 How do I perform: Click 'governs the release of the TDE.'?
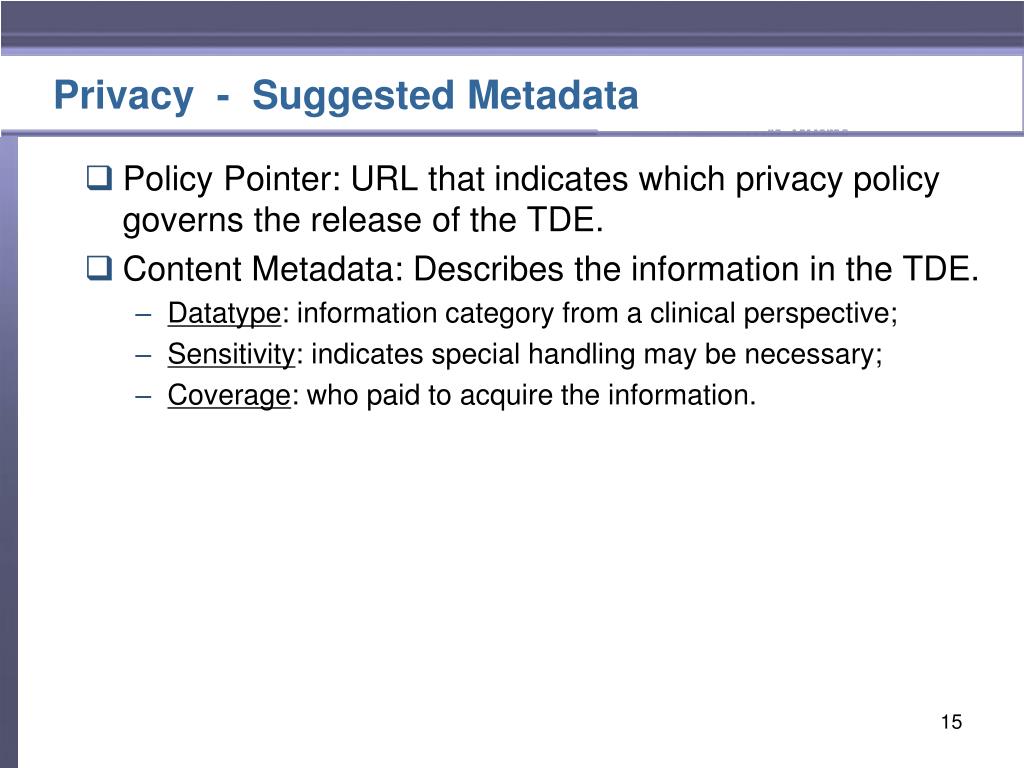363,221
